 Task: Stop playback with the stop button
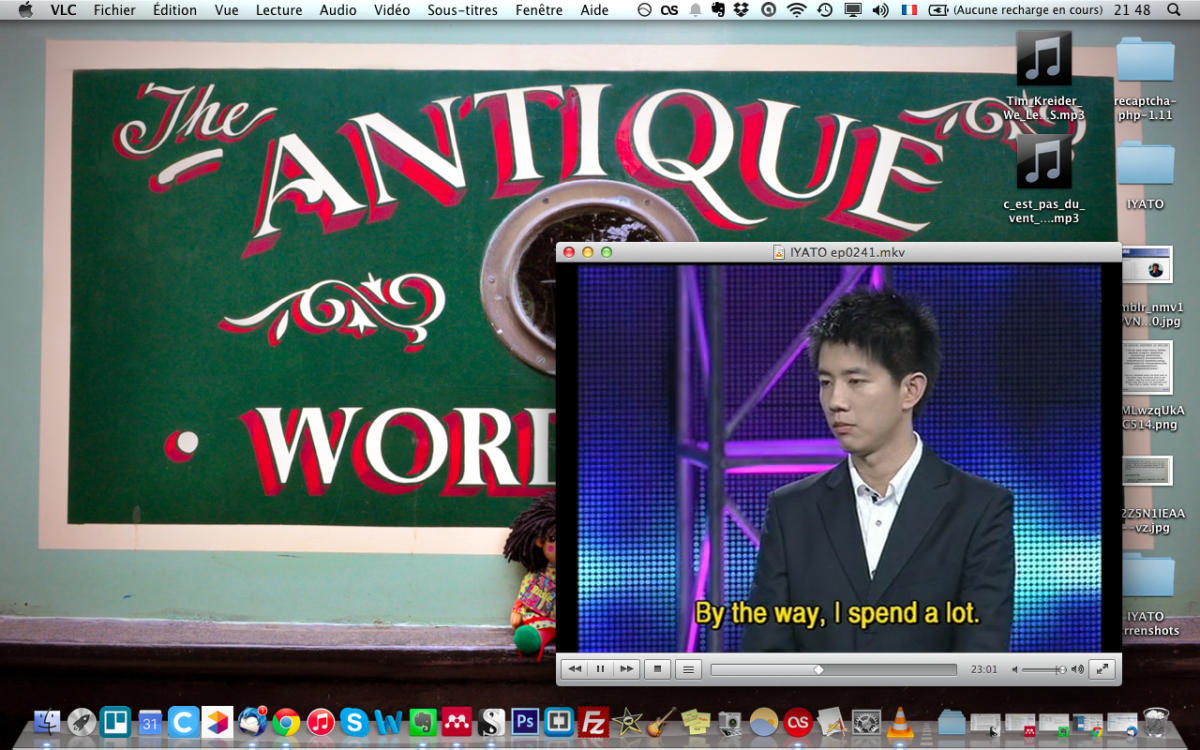click(657, 669)
